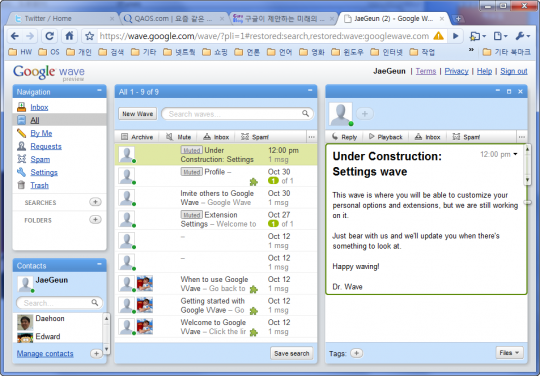Open the HW bookmarks folder
540x376 pixels.
pos(20,52)
